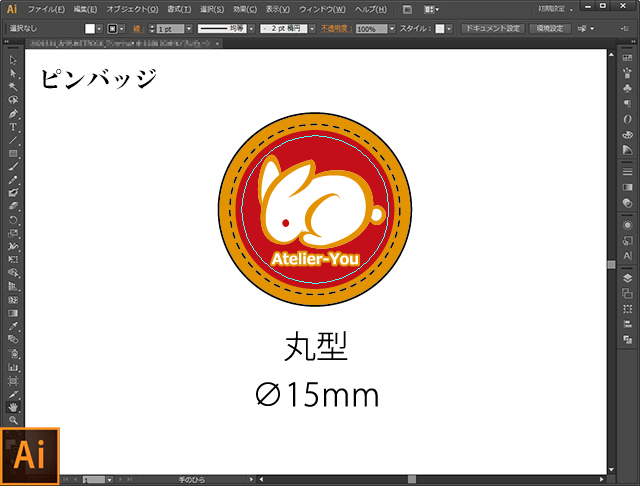
Task: Expand the tools panel width arrows
Action: pyautogui.click(x=7, y=41)
